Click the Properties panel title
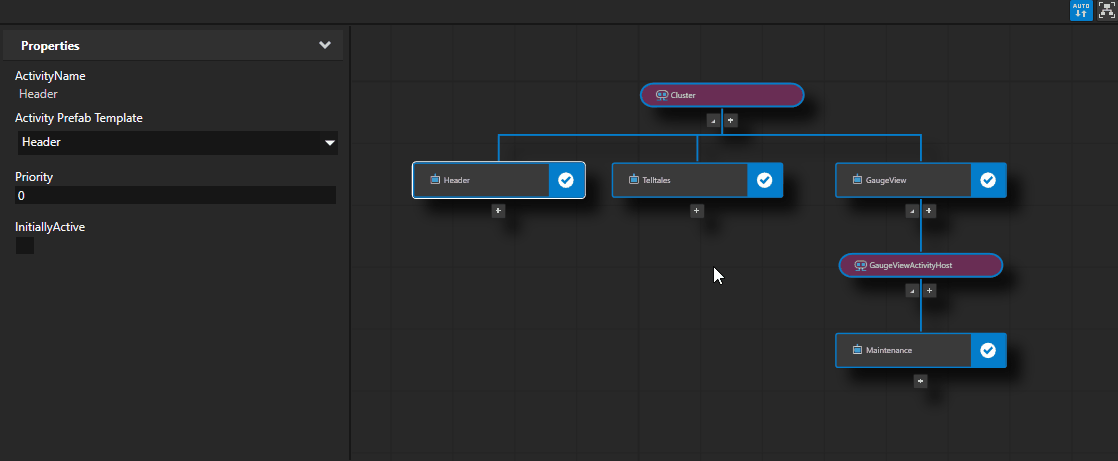Viewport: 1118px width, 461px height. tap(50, 46)
